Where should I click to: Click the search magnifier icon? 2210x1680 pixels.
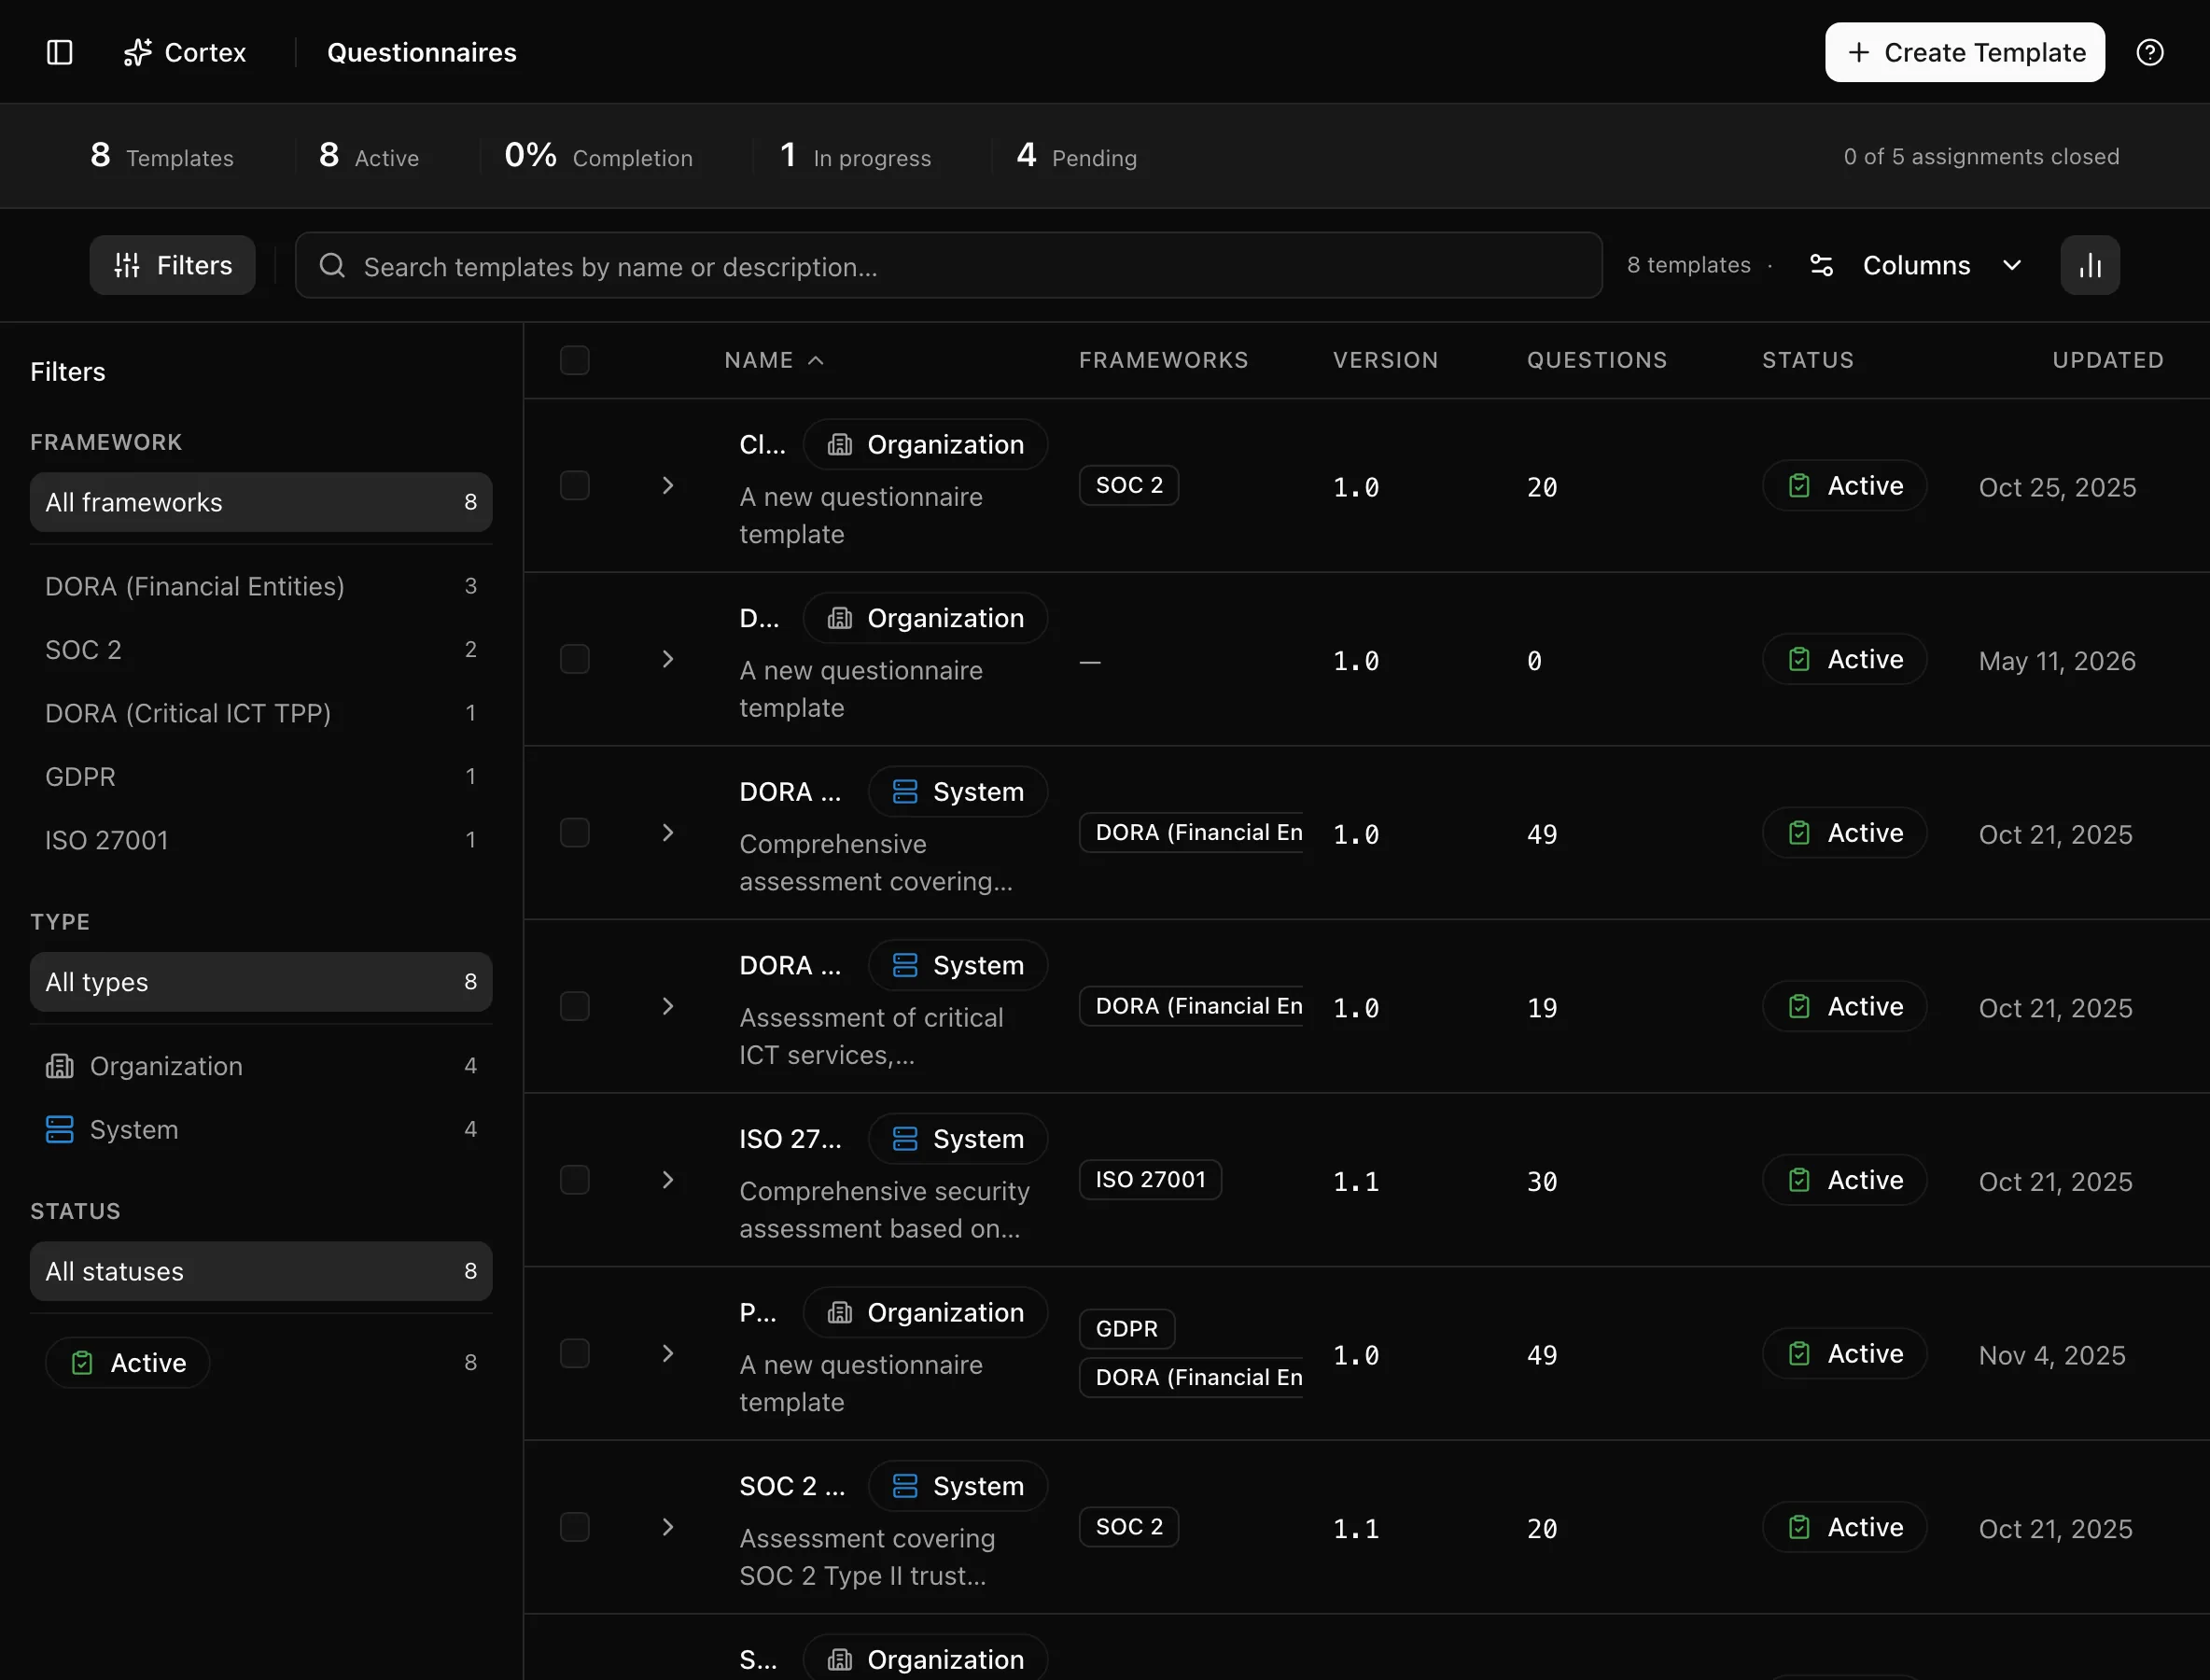(x=332, y=265)
